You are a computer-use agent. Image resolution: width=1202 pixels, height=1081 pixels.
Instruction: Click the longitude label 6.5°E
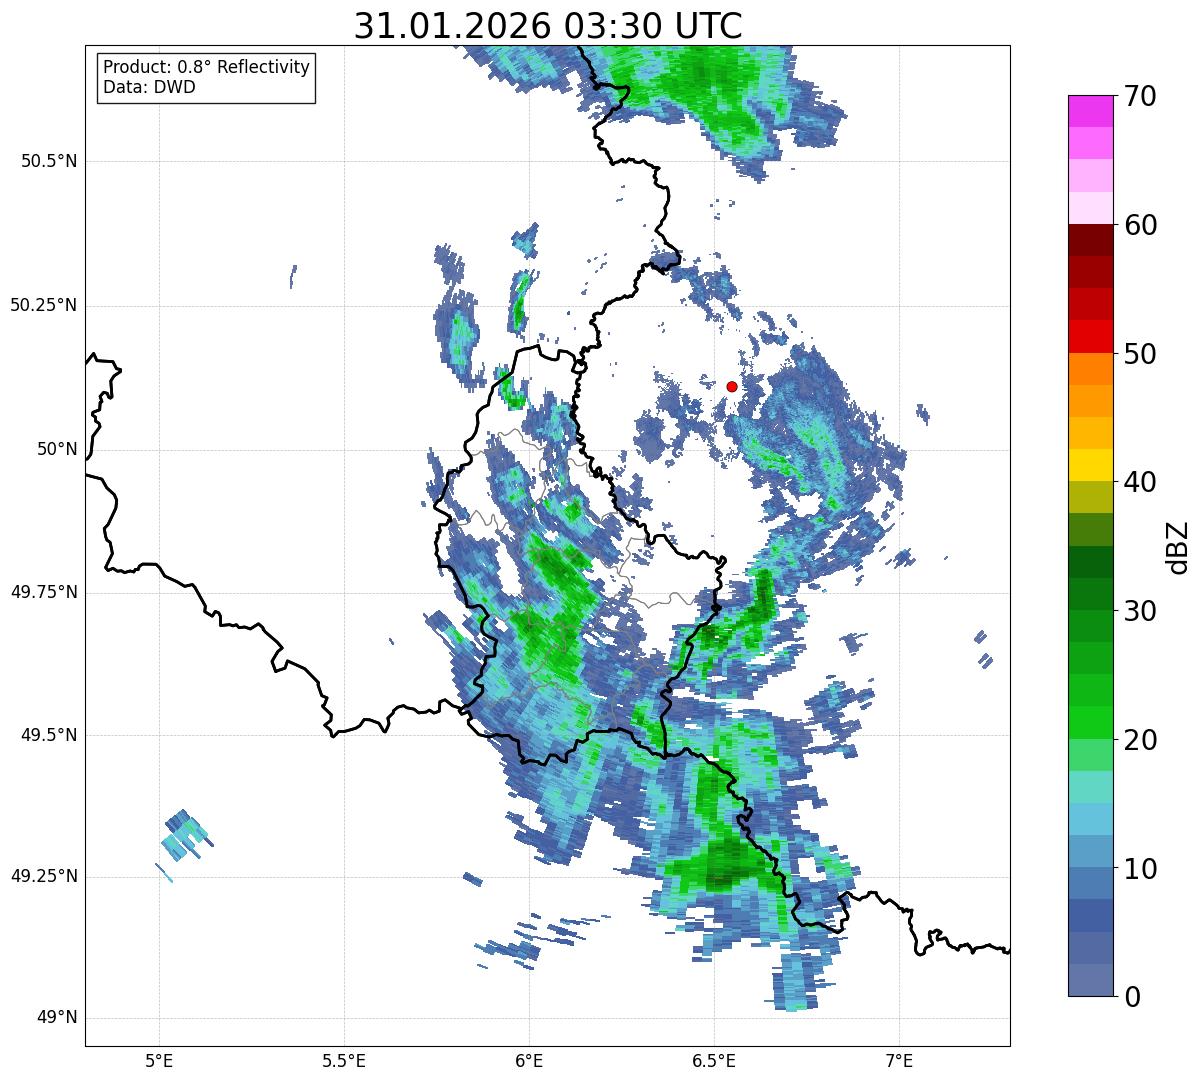click(x=714, y=1060)
